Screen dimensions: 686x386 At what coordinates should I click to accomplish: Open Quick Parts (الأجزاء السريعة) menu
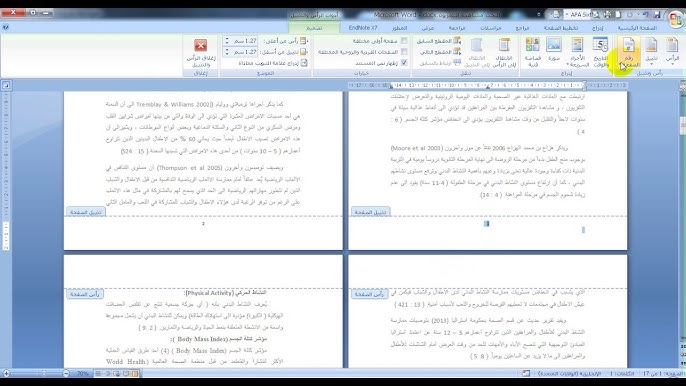click(578, 52)
